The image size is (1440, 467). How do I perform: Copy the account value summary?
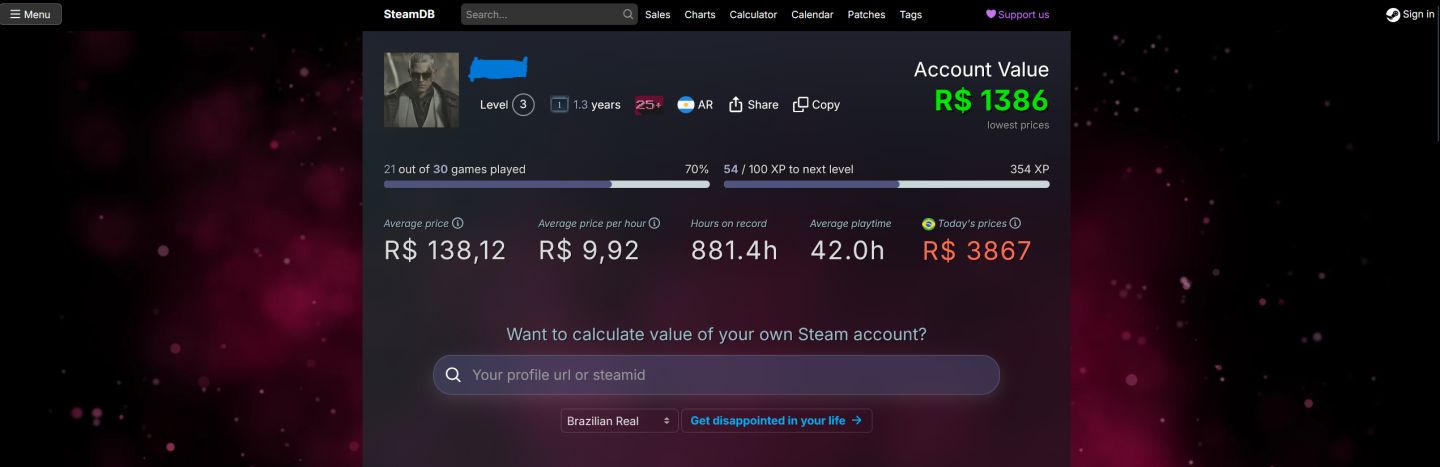tap(816, 104)
